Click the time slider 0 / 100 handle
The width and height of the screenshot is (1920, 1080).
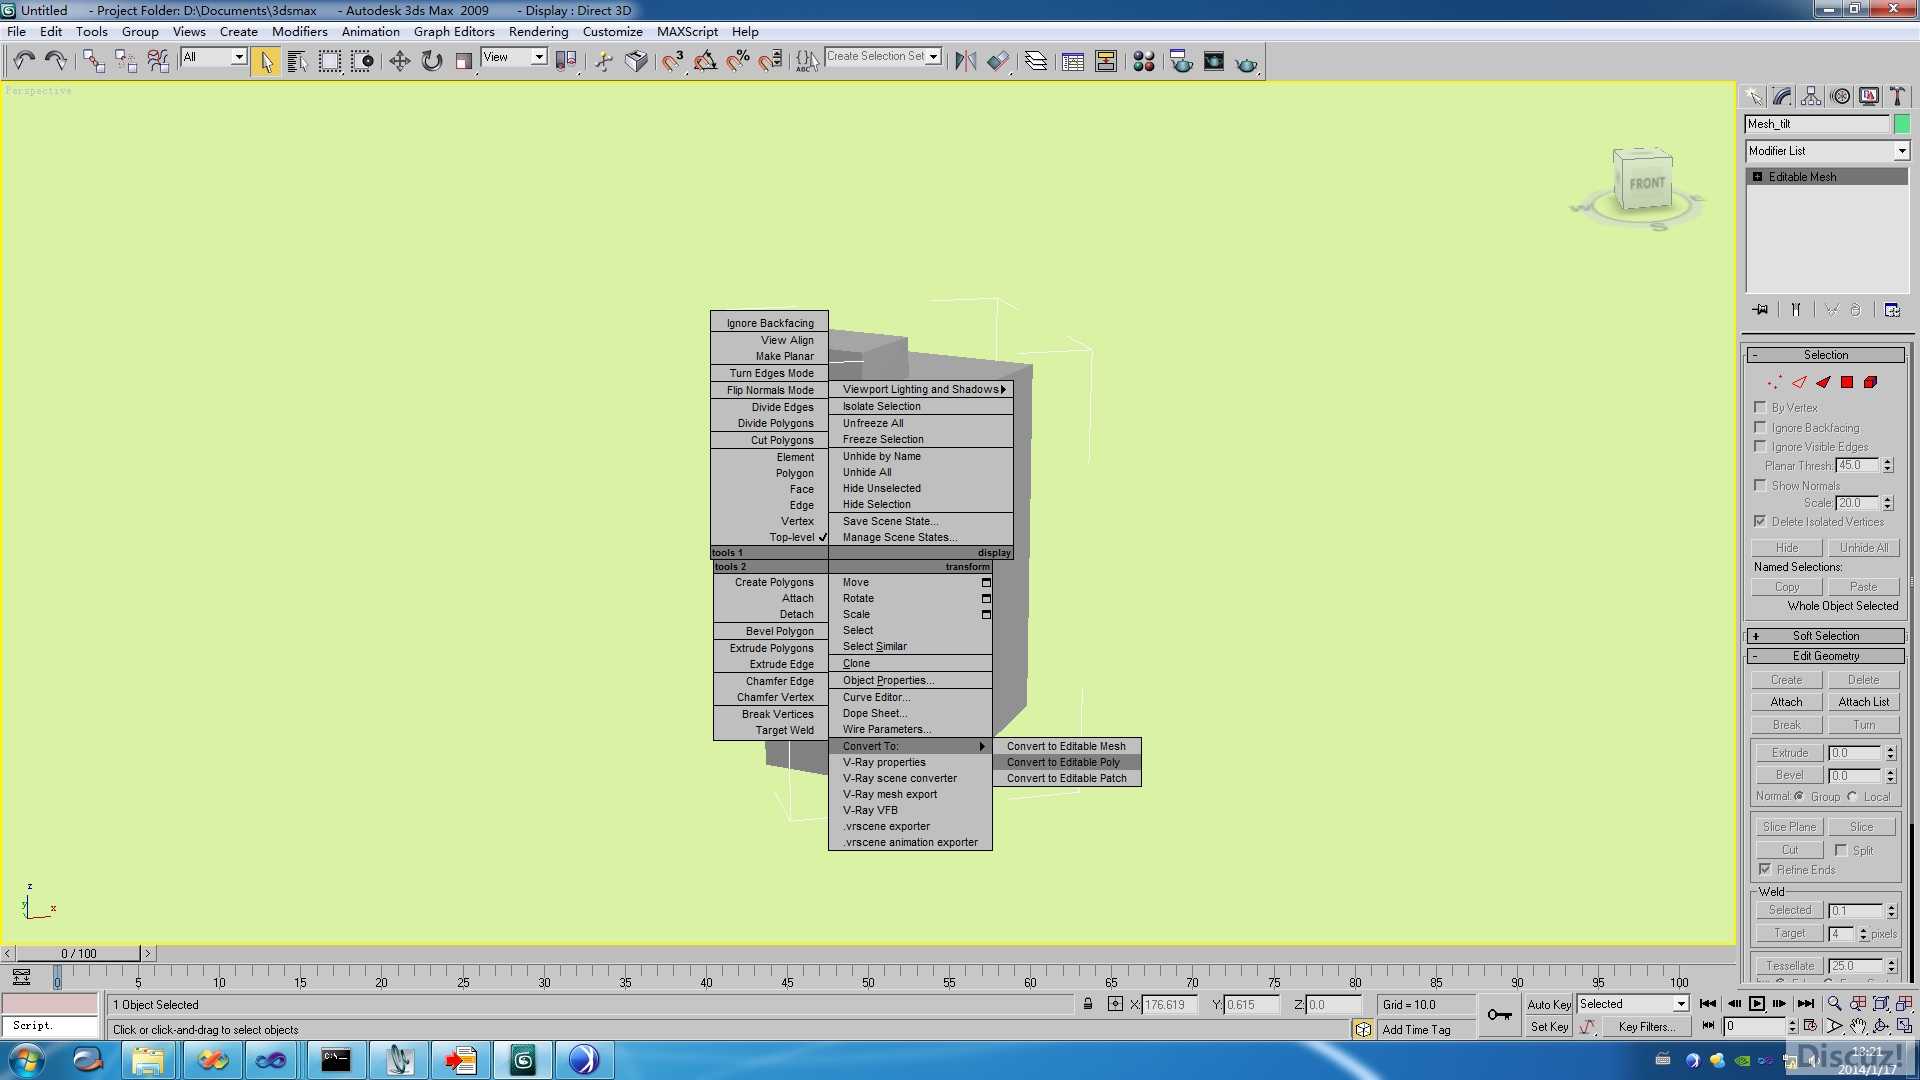click(79, 953)
